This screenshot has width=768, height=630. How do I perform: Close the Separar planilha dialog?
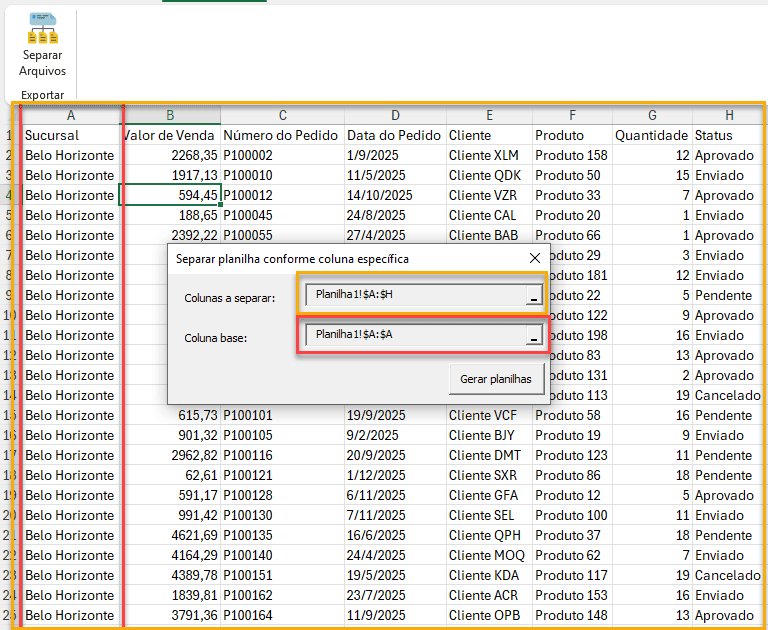tap(534, 258)
